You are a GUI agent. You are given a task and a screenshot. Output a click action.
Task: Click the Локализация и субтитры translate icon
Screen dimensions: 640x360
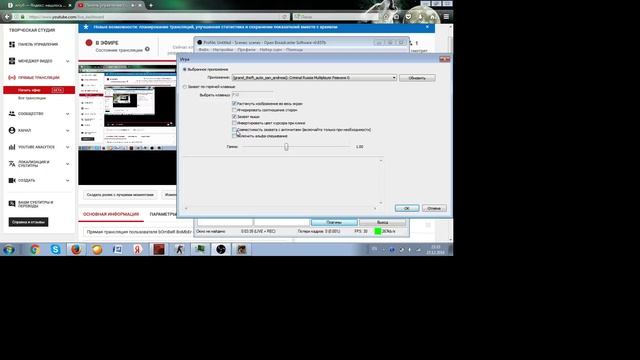point(12,164)
